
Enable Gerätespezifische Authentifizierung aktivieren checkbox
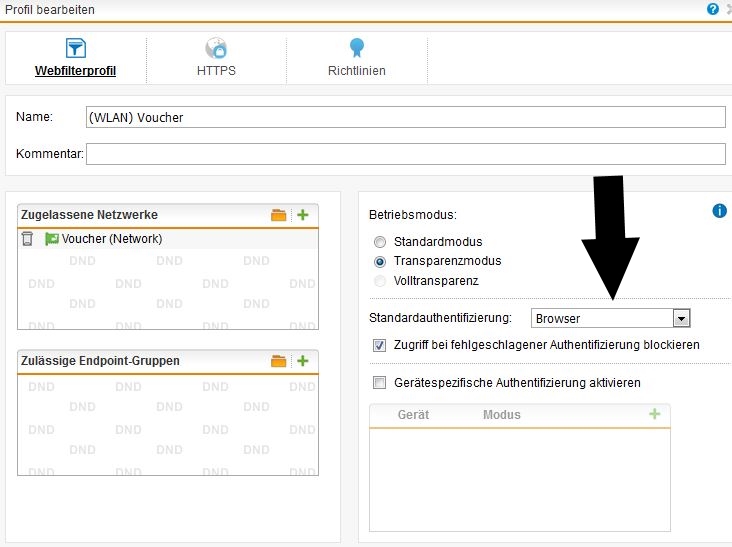click(379, 383)
